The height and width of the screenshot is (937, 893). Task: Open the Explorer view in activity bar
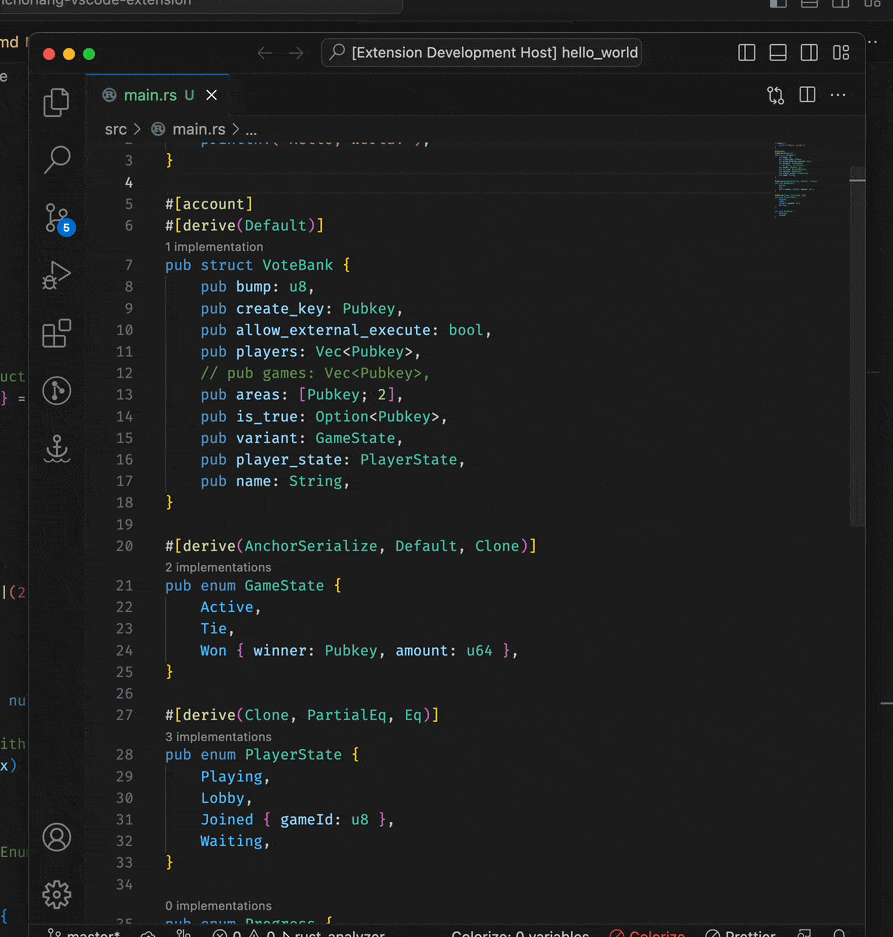pos(57,102)
